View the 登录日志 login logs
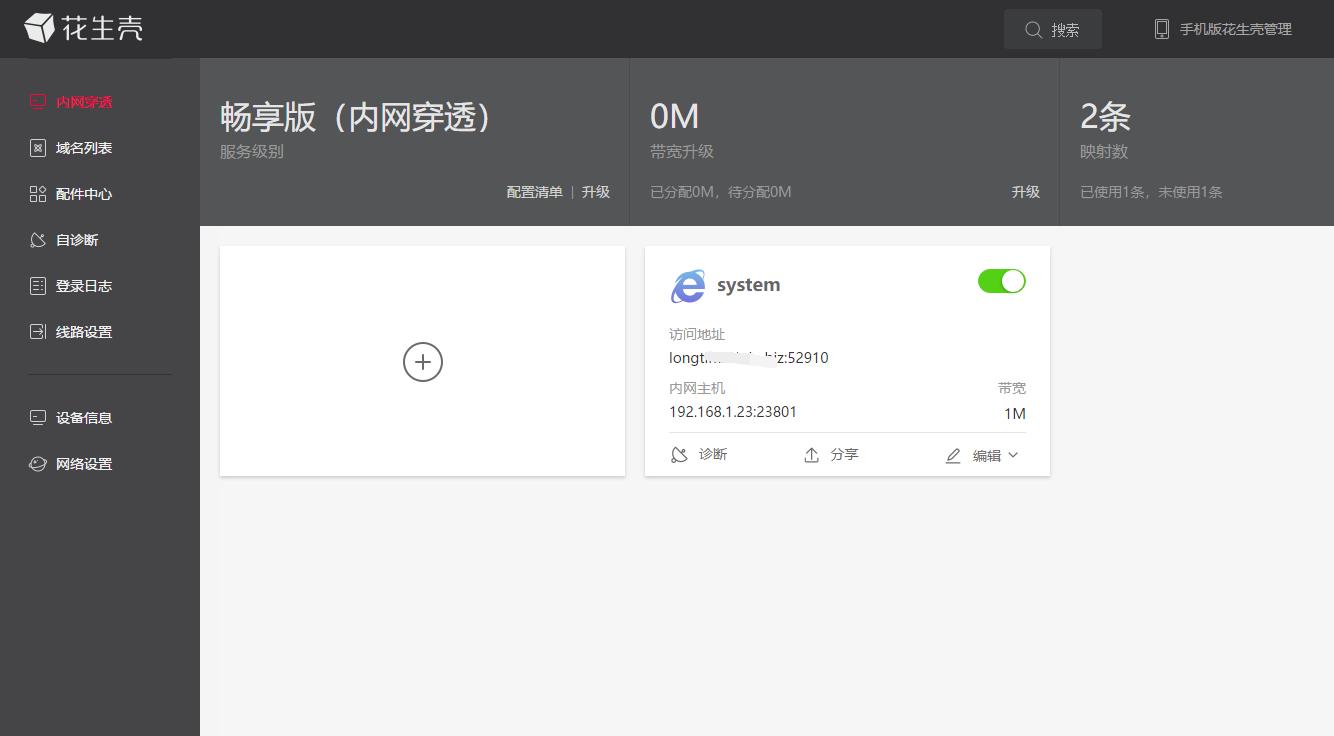The width and height of the screenshot is (1334, 736). [x=83, y=285]
